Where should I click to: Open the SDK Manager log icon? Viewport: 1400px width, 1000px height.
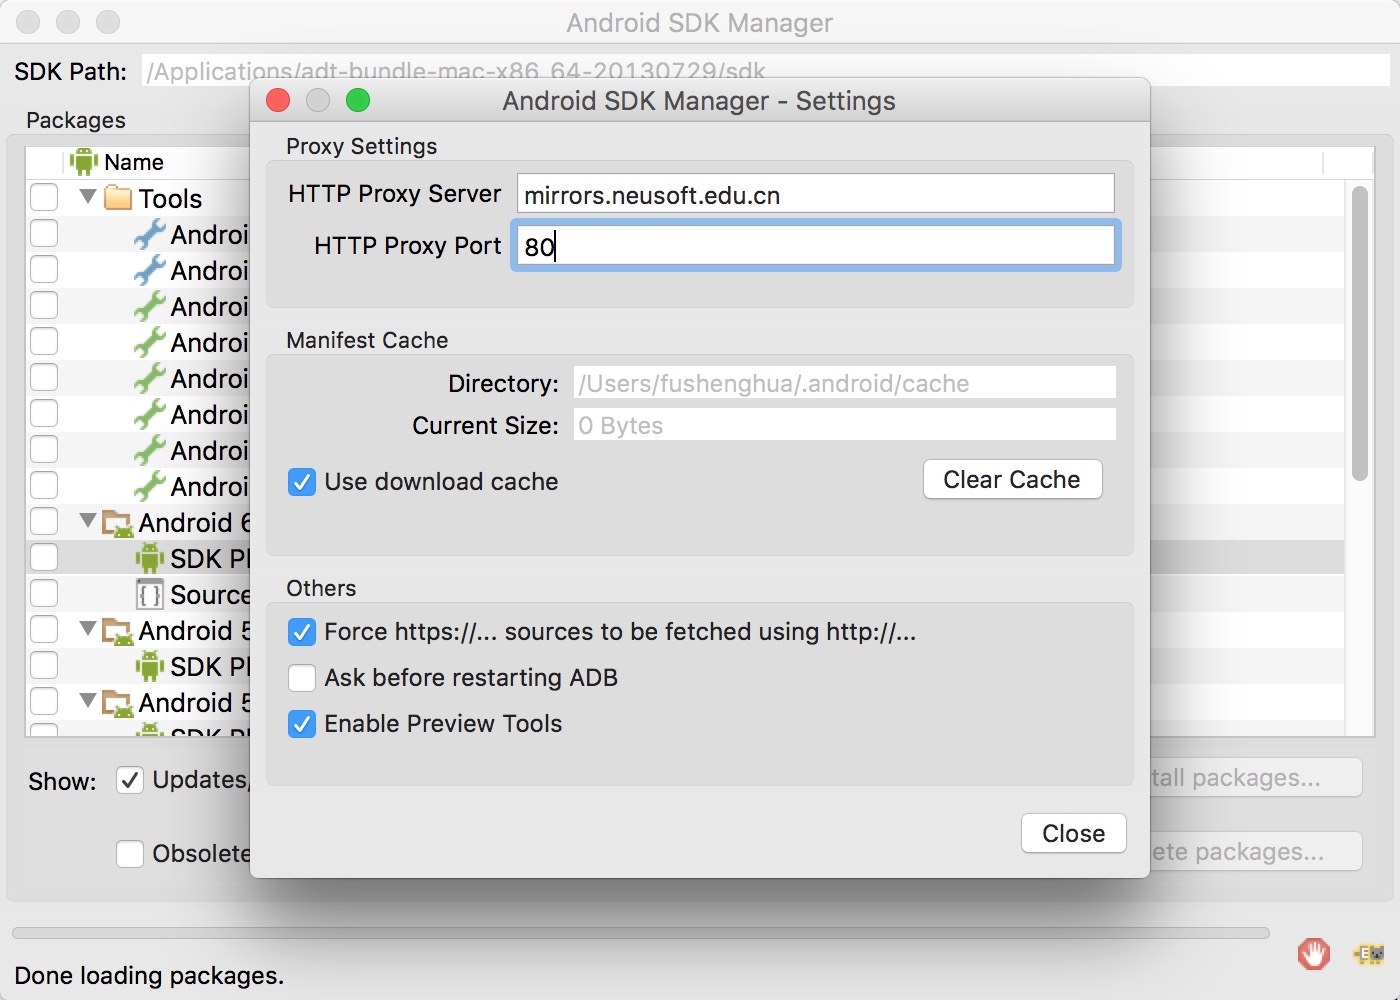pyautogui.click(x=1369, y=954)
